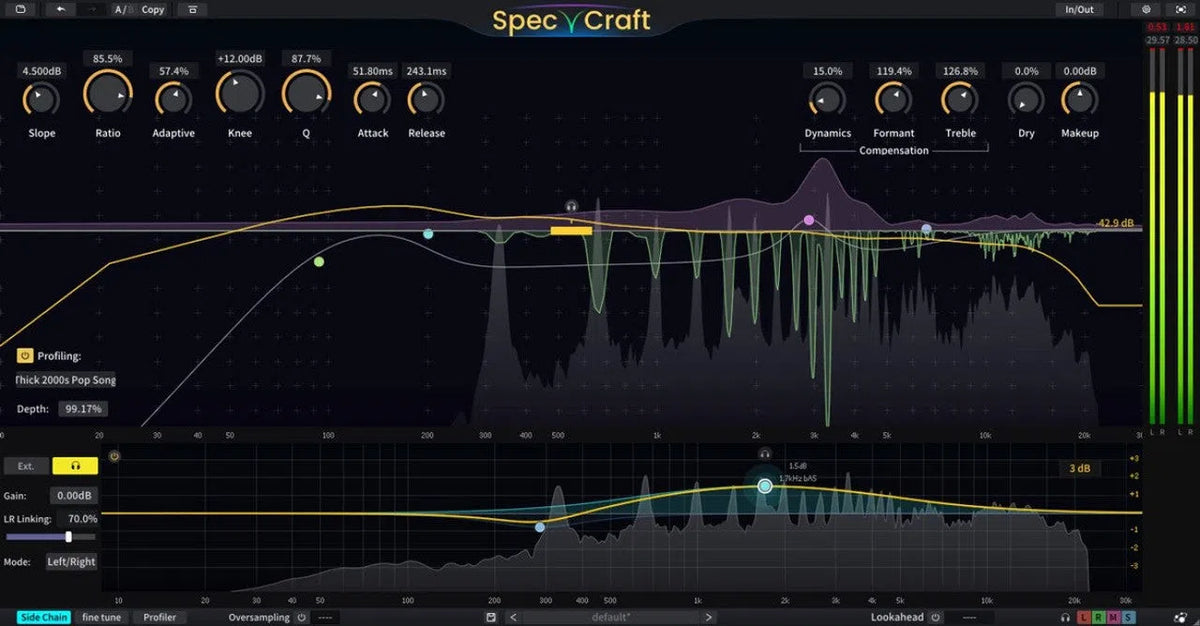The width and height of the screenshot is (1200, 626).
Task: Open the Thick 2000s Pop Song profile dropdown
Action: (x=65, y=380)
